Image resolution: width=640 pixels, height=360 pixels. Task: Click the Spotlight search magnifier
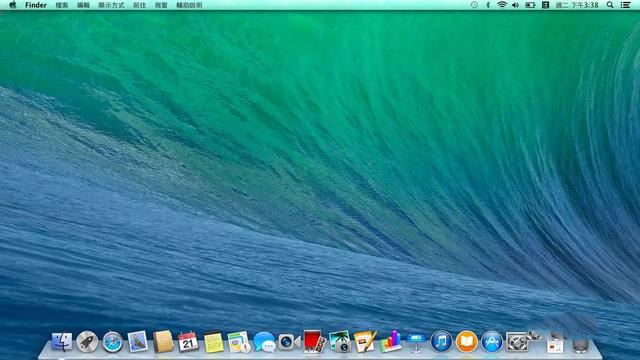(x=610, y=5)
